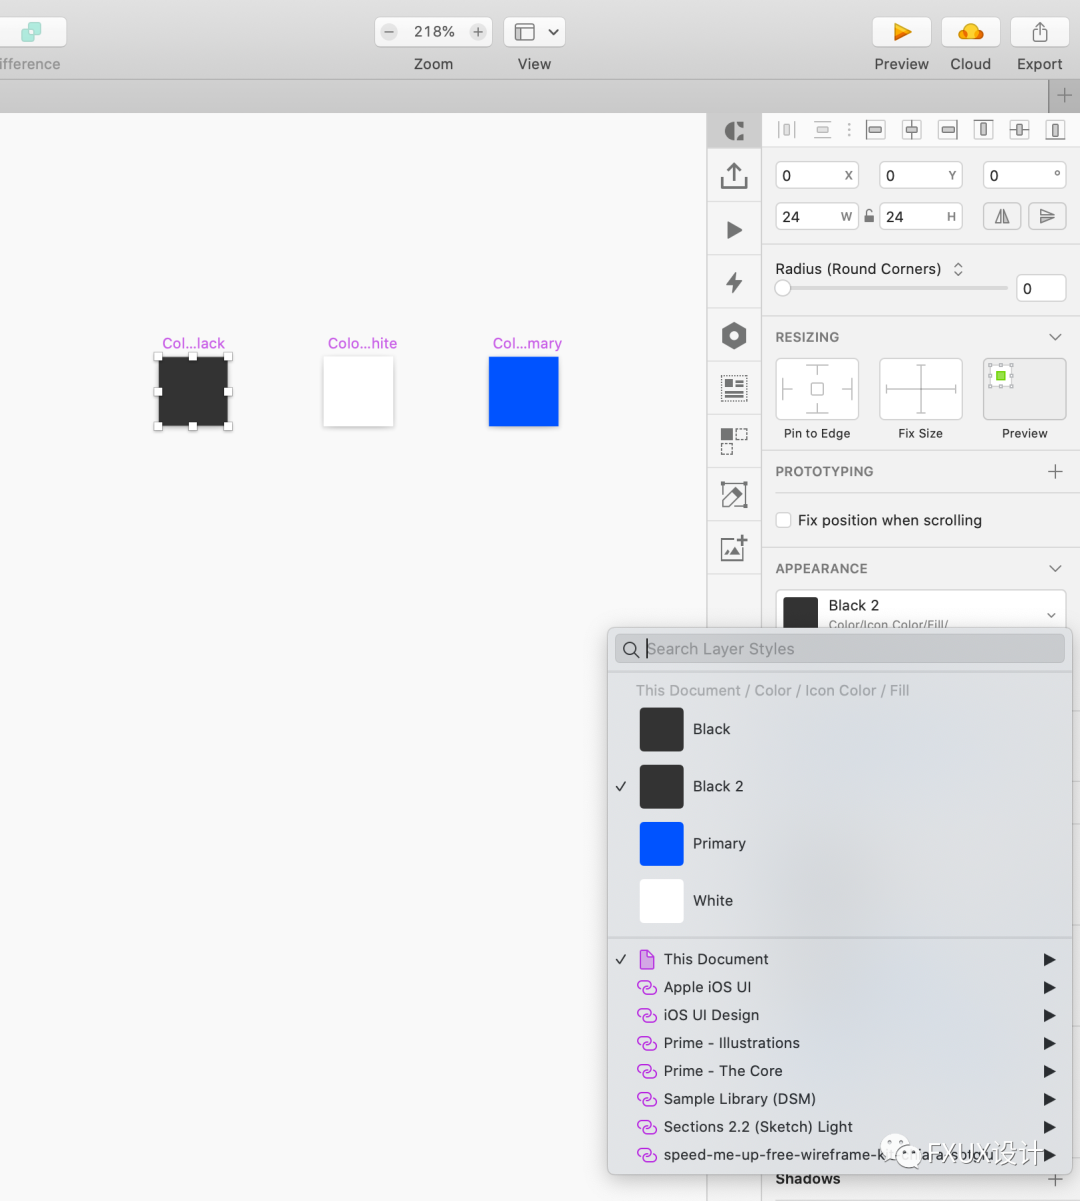Decrease zoom with the minus button

coord(390,32)
